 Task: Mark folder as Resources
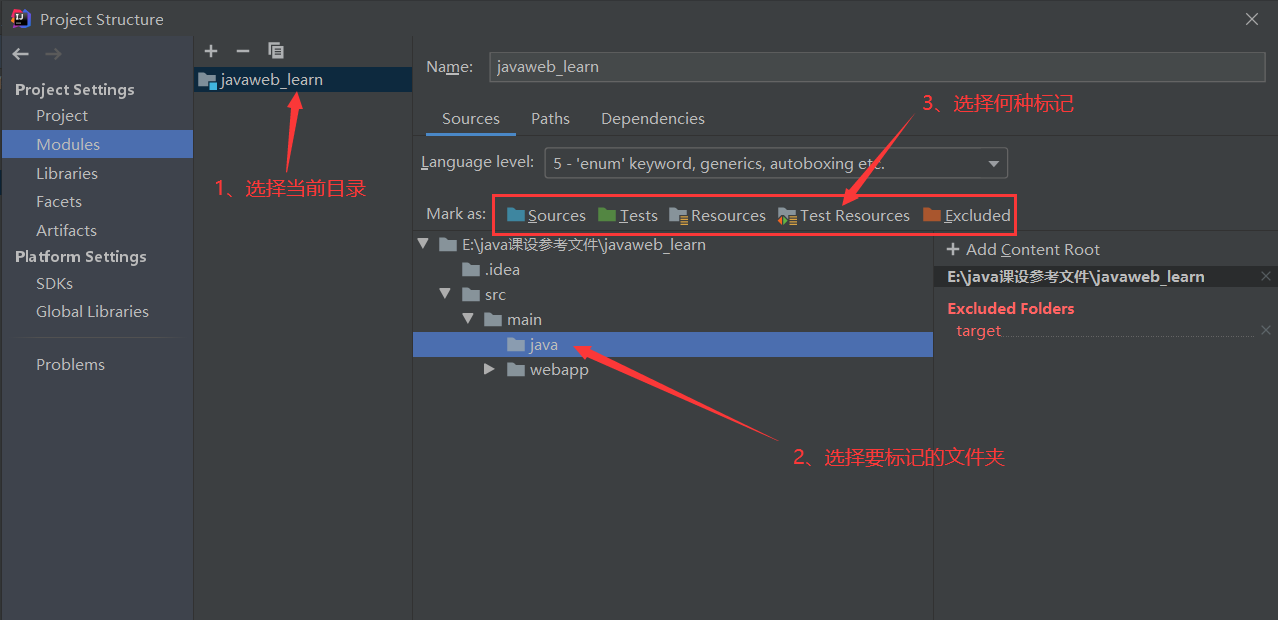click(717, 215)
